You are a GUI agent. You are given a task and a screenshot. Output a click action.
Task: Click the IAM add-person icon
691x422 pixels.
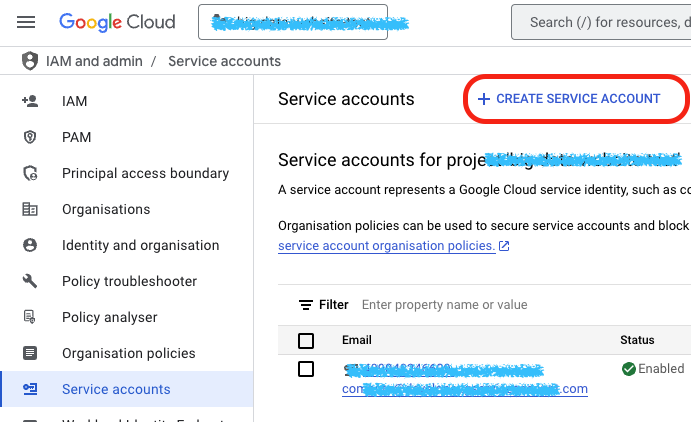pos(30,101)
